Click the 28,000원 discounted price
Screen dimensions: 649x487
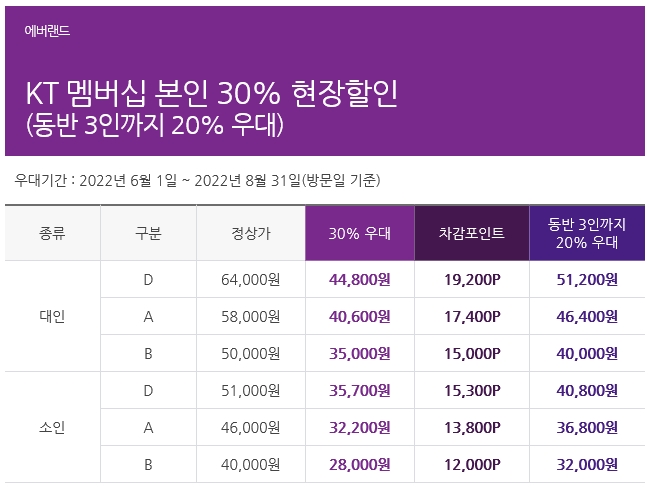tap(360, 465)
